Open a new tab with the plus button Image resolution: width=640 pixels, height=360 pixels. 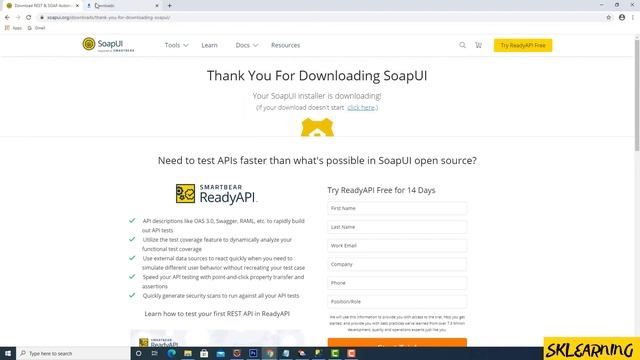(x=169, y=6)
